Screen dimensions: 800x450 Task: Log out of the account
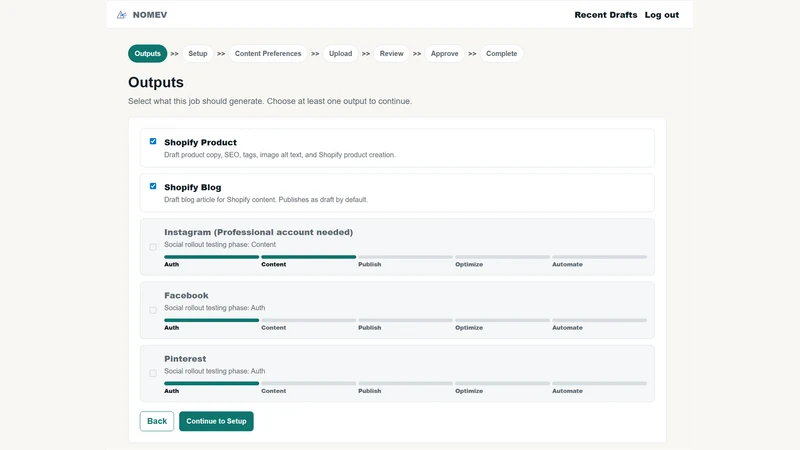pyautogui.click(x=662, y=15)
